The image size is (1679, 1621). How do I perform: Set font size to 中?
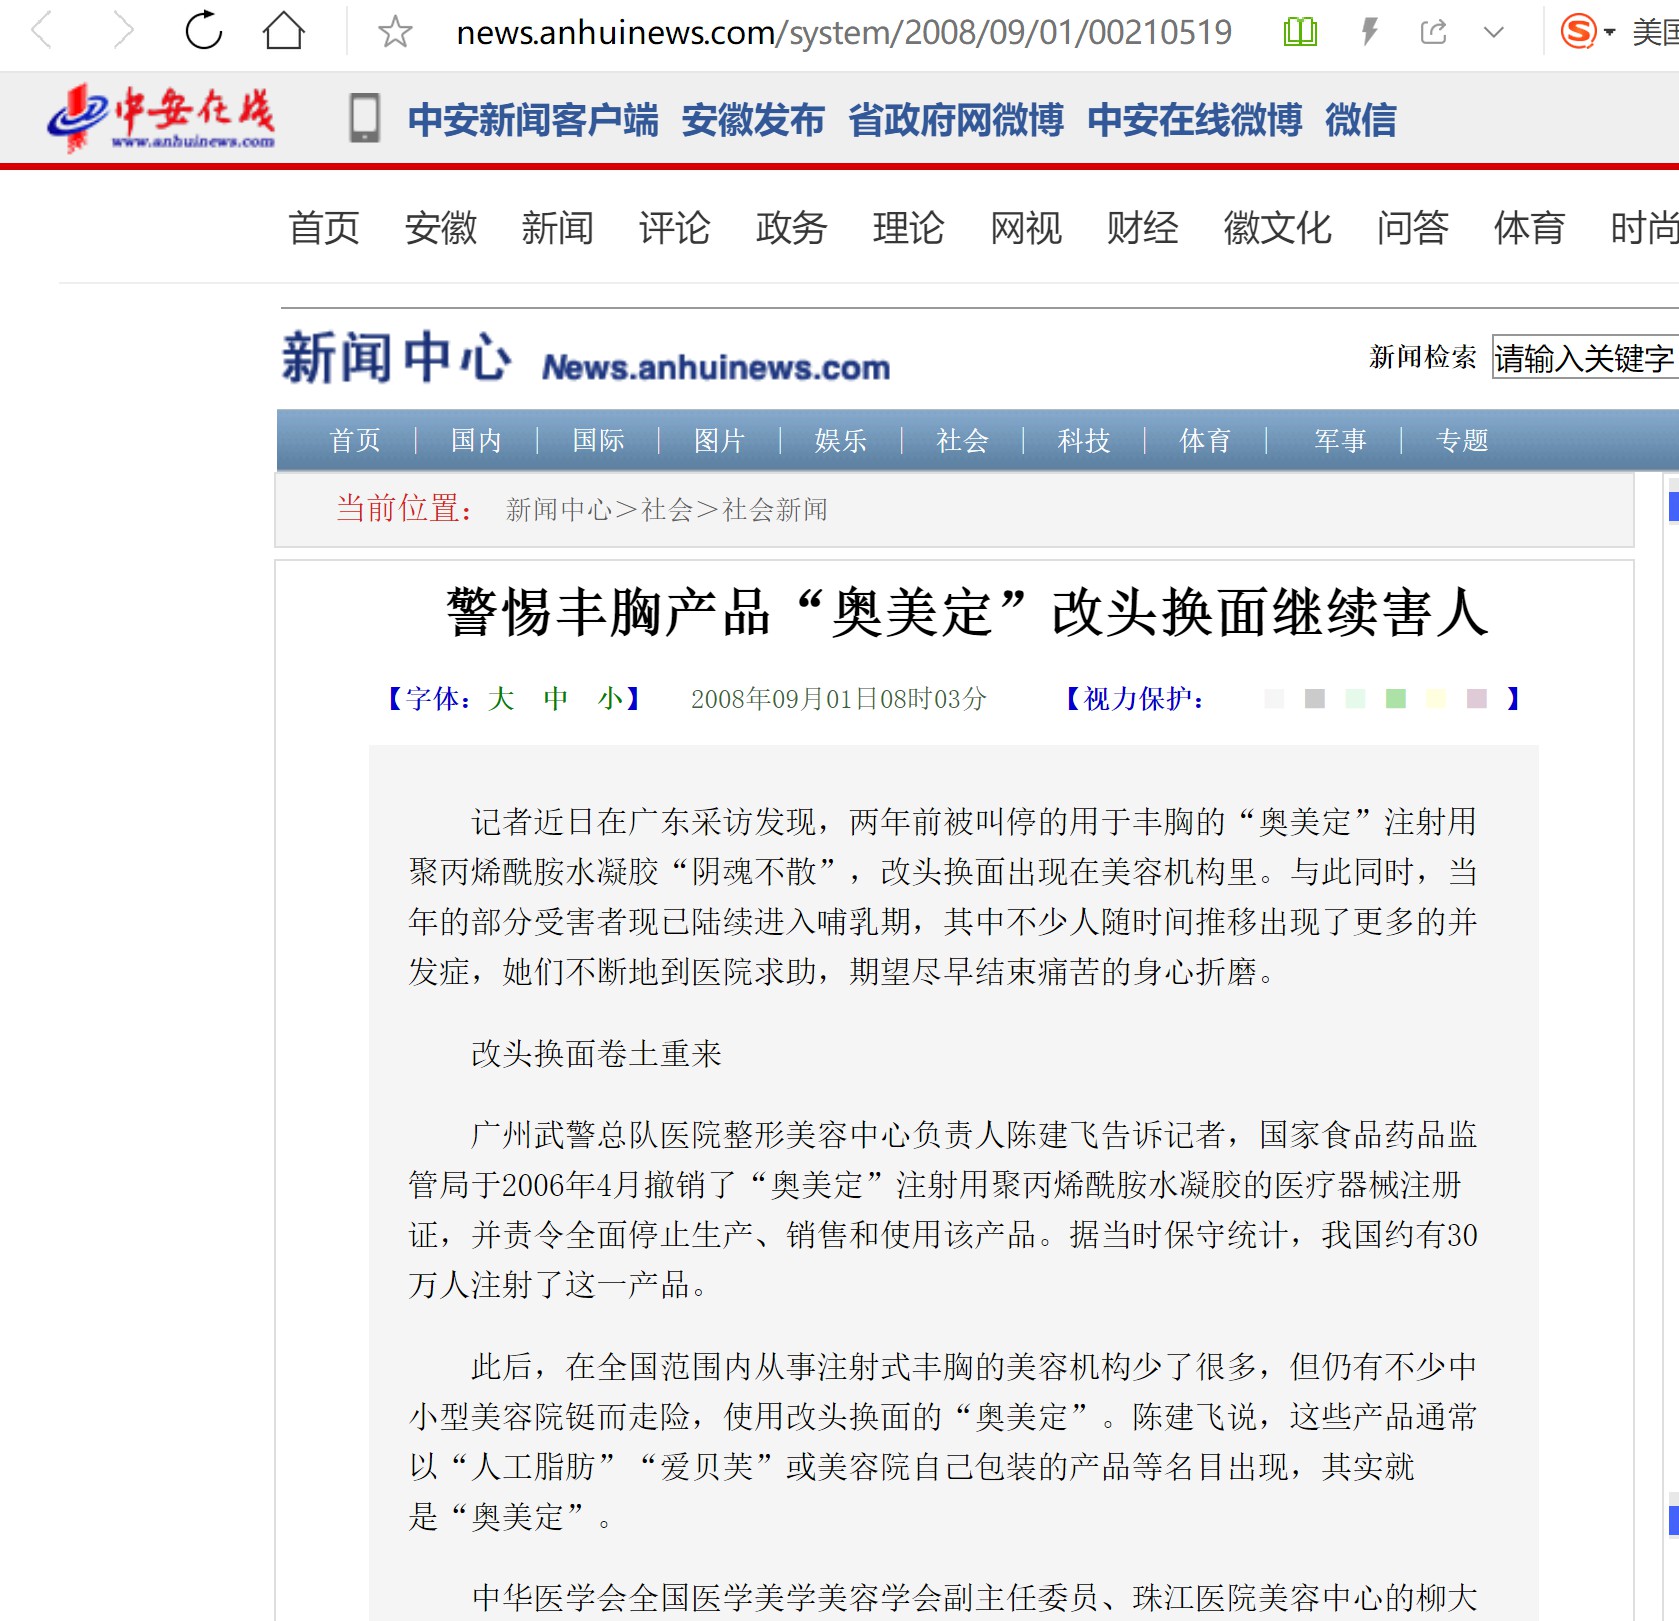pyautogui.click(x=556, y=698)
